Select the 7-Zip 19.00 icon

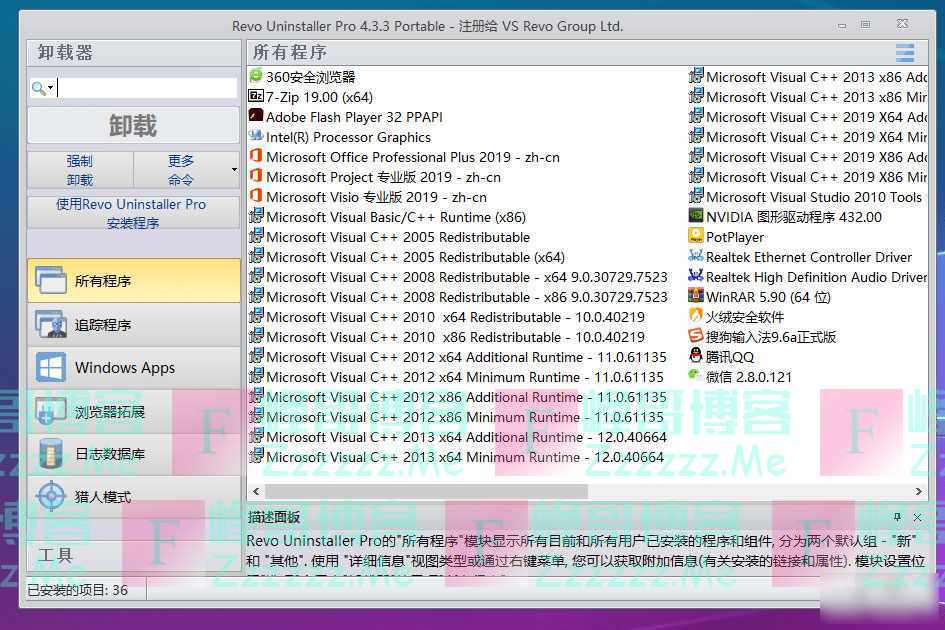click(x=256, y=96)
